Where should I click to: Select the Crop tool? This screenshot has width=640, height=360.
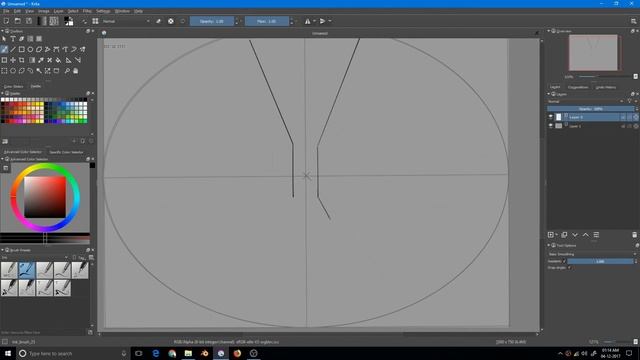(22, 60)
